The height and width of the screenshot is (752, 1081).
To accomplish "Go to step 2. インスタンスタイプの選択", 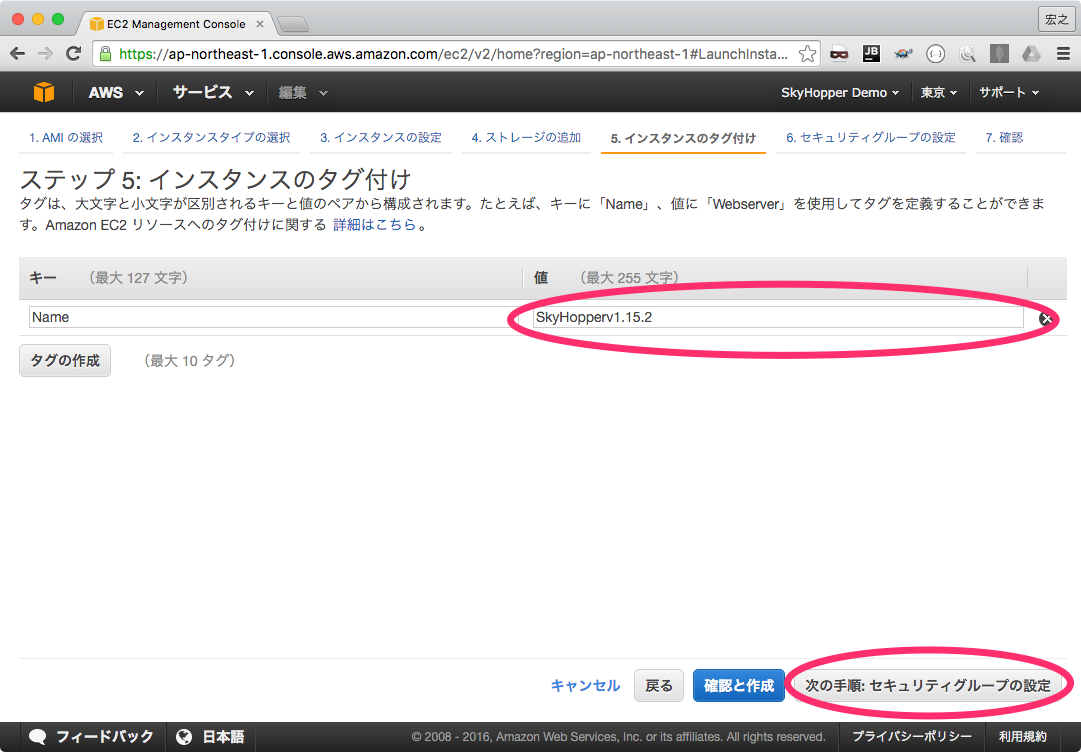I will coord(212,138).
